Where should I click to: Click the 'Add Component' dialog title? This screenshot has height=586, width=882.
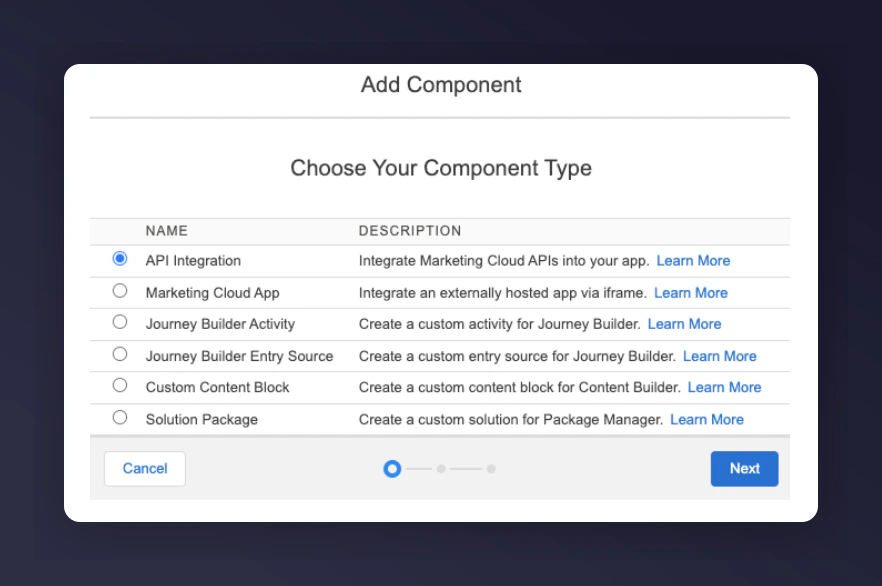[441, 85]
